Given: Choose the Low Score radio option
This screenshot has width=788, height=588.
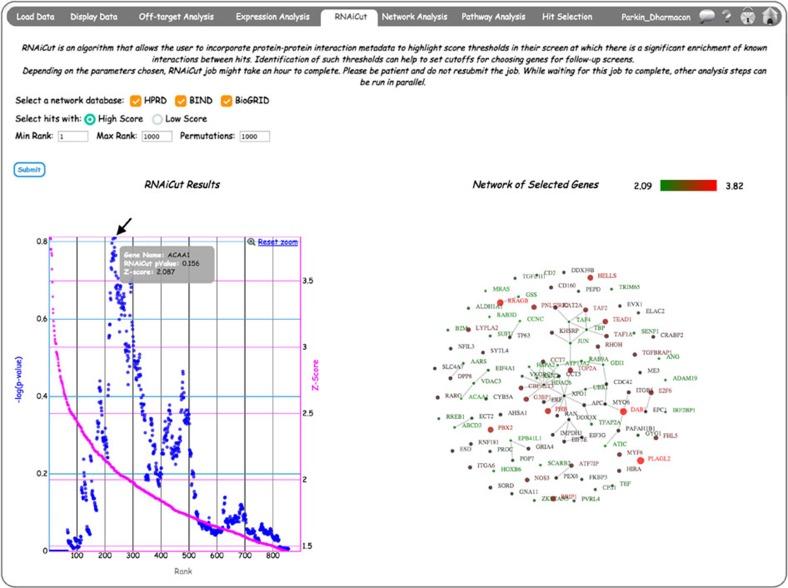Looking at the screenshot, I should click(157, 118).
